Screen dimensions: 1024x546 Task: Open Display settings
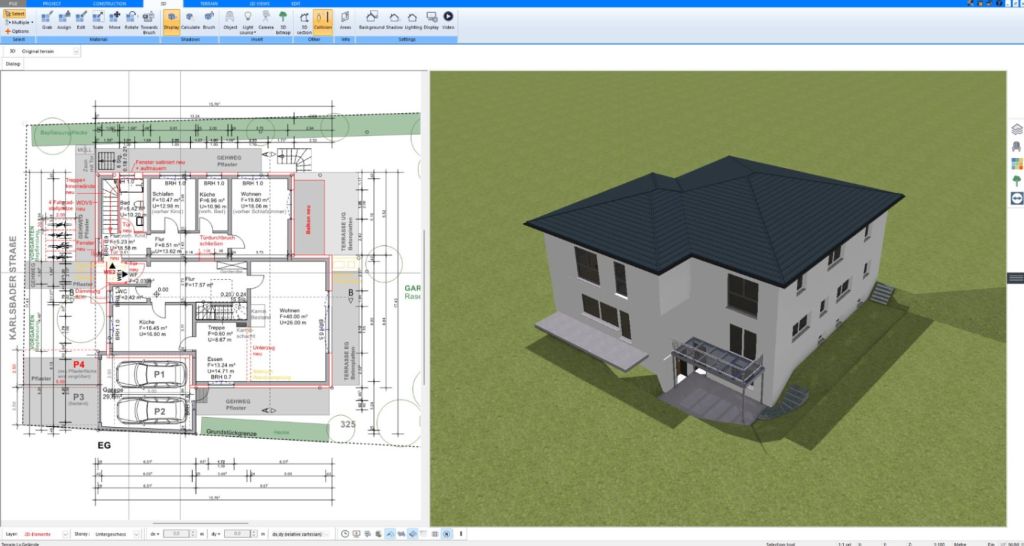click(431, 20)
